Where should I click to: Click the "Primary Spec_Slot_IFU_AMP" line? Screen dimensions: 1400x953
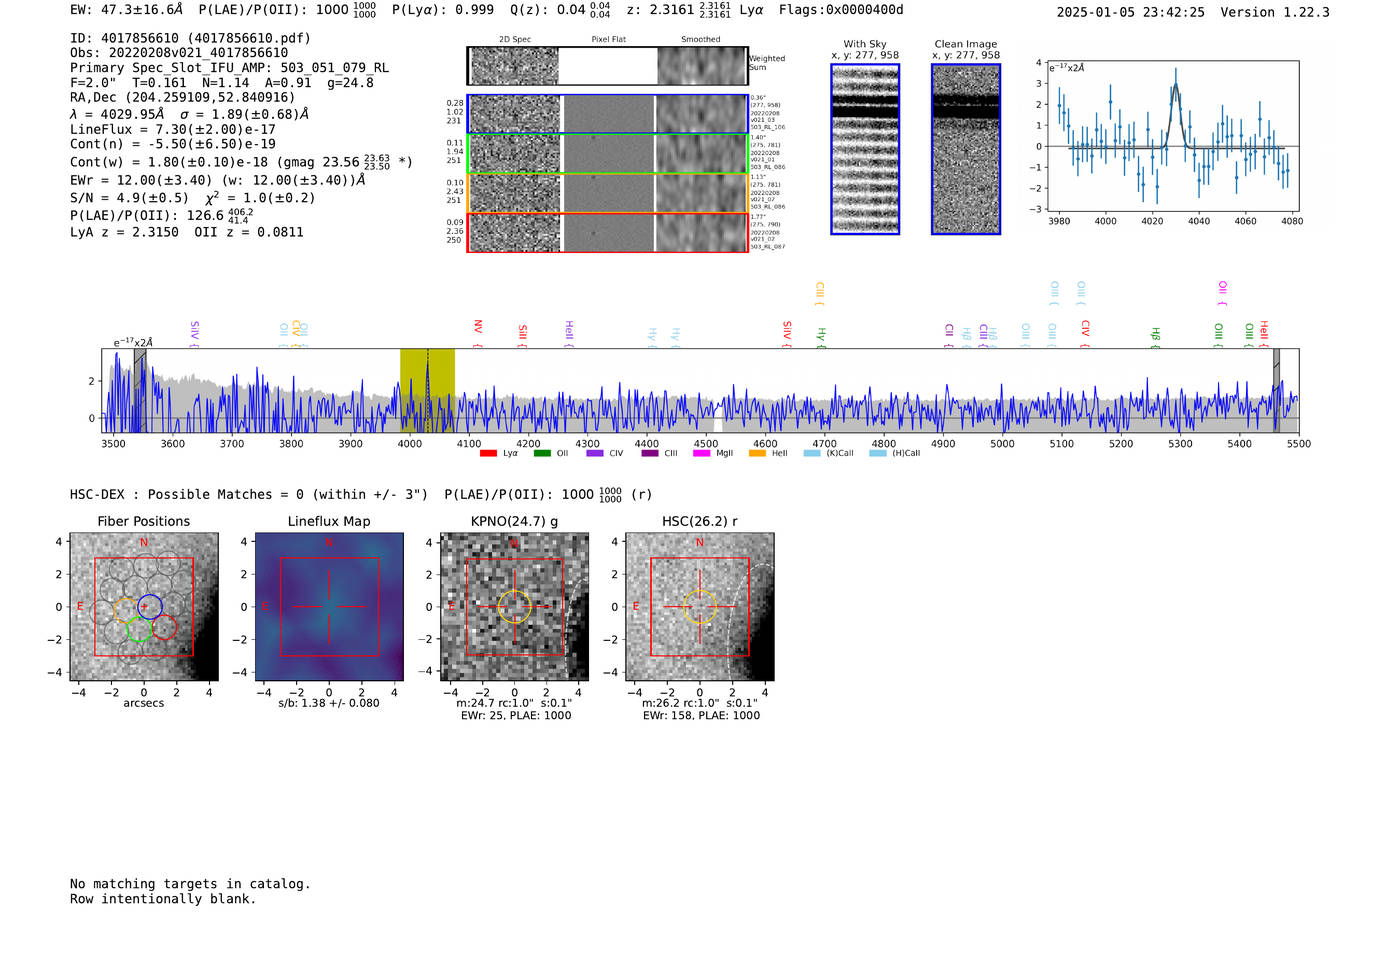[229, 68]
